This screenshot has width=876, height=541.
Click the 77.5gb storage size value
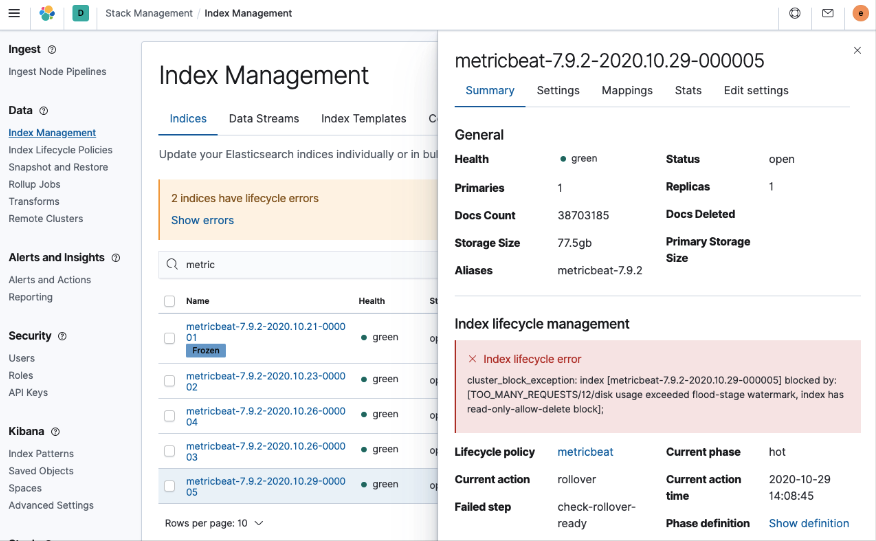(x=574, y=243)
